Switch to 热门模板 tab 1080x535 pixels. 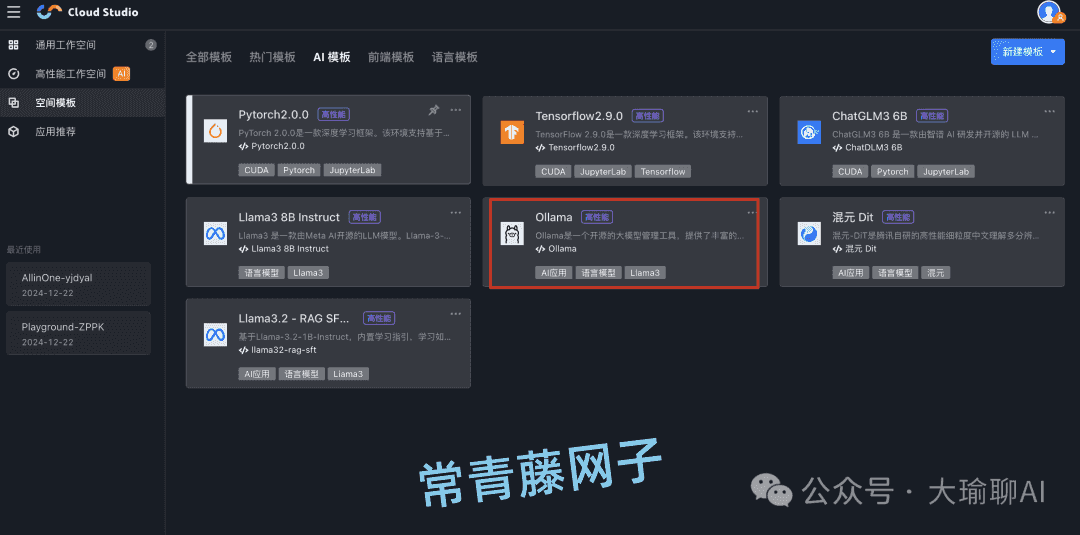click(x=272, y=57)
